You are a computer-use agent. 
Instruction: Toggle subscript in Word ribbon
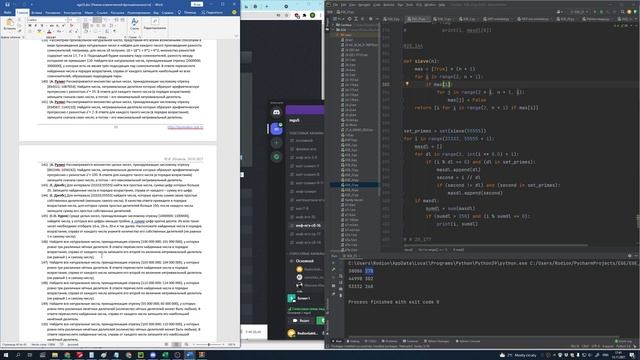[x=58, y=26]
